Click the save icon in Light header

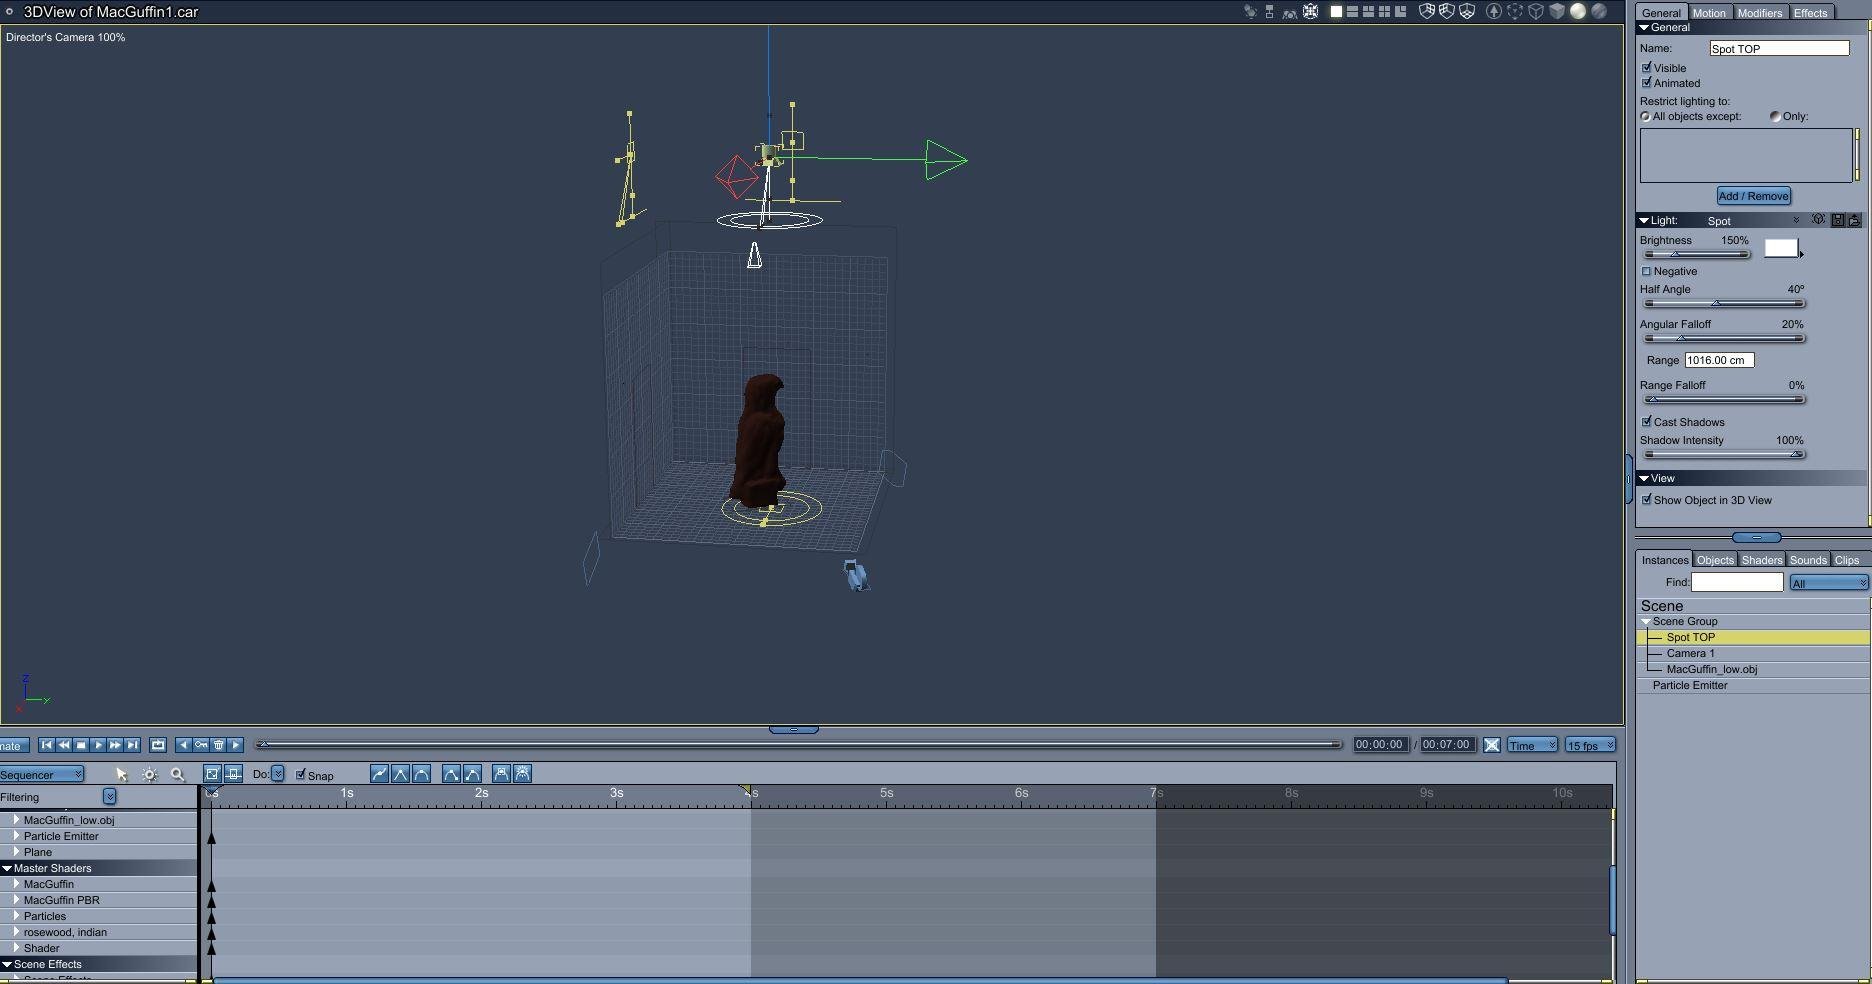pyautogui.click(x=1837, y=220)
